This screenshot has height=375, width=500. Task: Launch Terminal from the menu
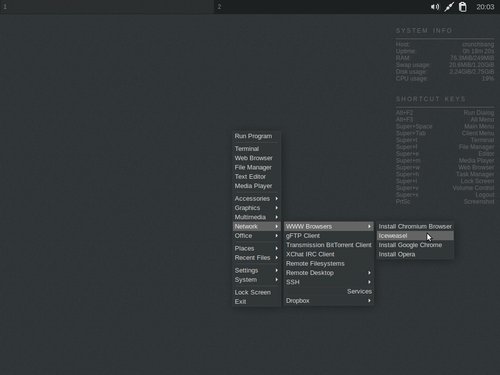point(256,149)
